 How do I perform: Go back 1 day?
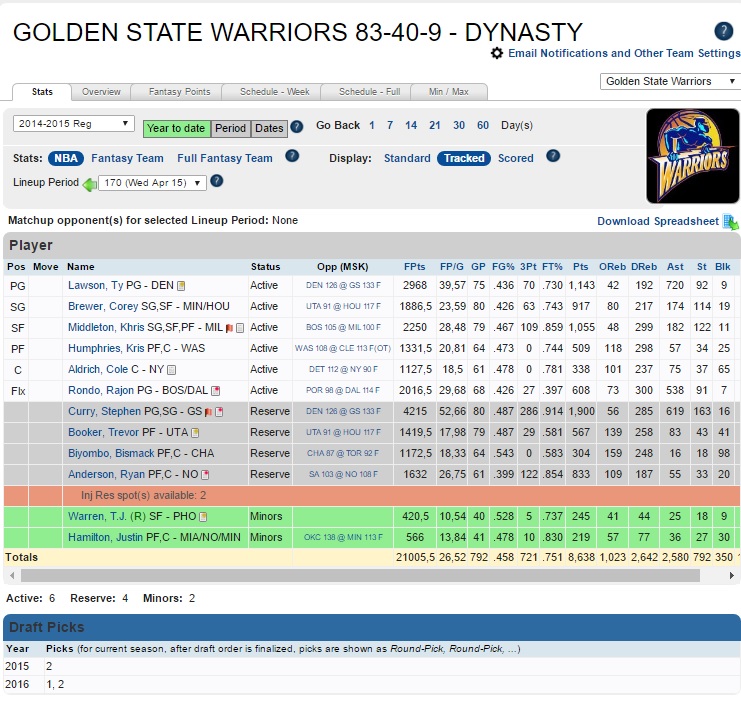(x=372, y=125)
